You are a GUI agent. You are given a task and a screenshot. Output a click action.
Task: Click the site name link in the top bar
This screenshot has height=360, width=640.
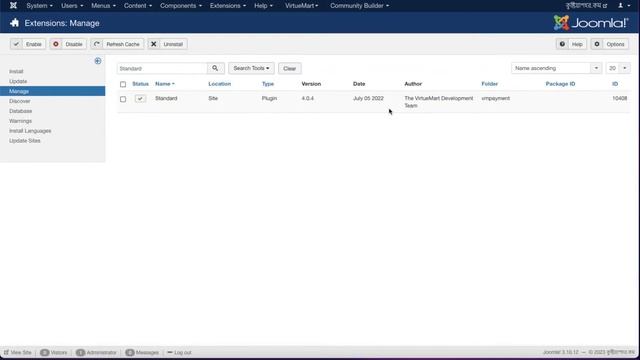point(586,5)
